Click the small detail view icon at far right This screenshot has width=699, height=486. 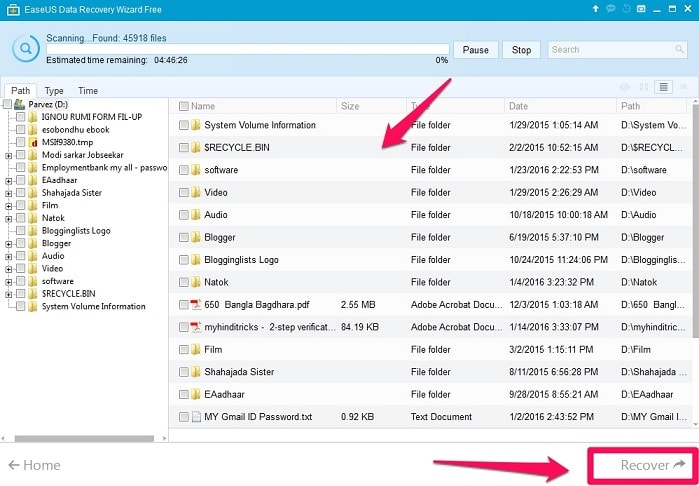pyautogui.click(x=684, y=87)
